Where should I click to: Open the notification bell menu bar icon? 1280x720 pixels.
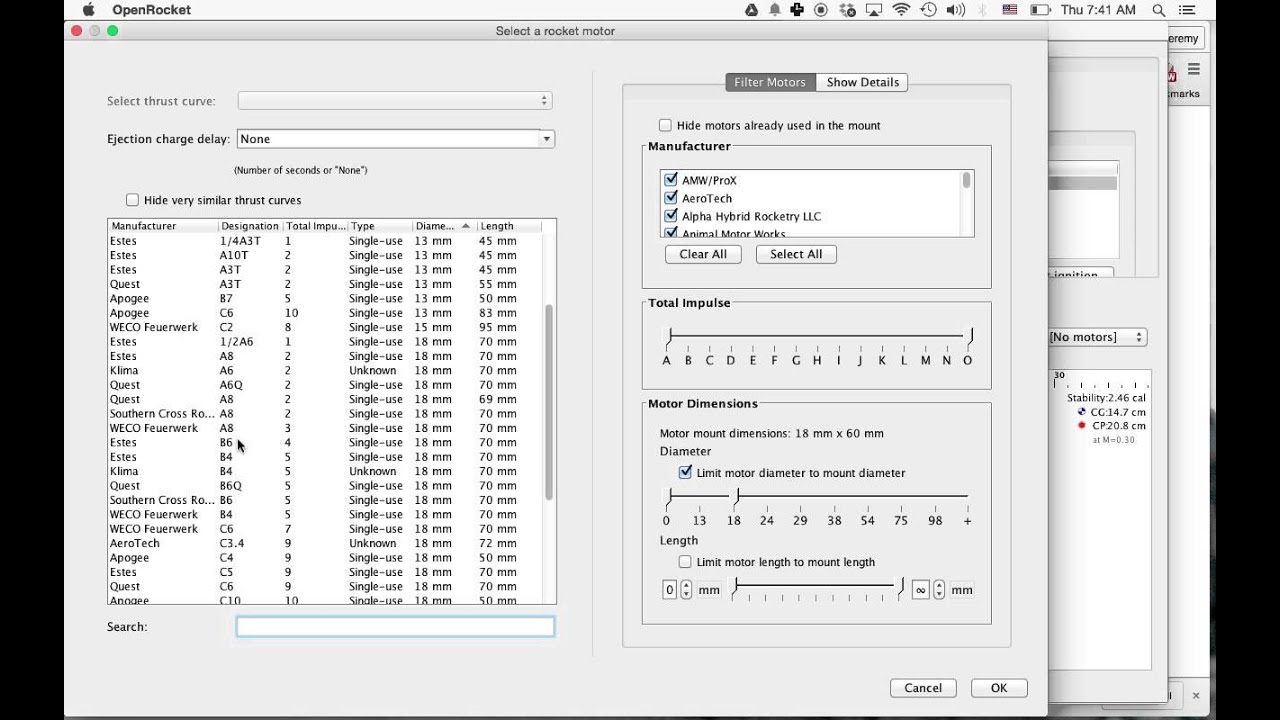click(774, 10)
